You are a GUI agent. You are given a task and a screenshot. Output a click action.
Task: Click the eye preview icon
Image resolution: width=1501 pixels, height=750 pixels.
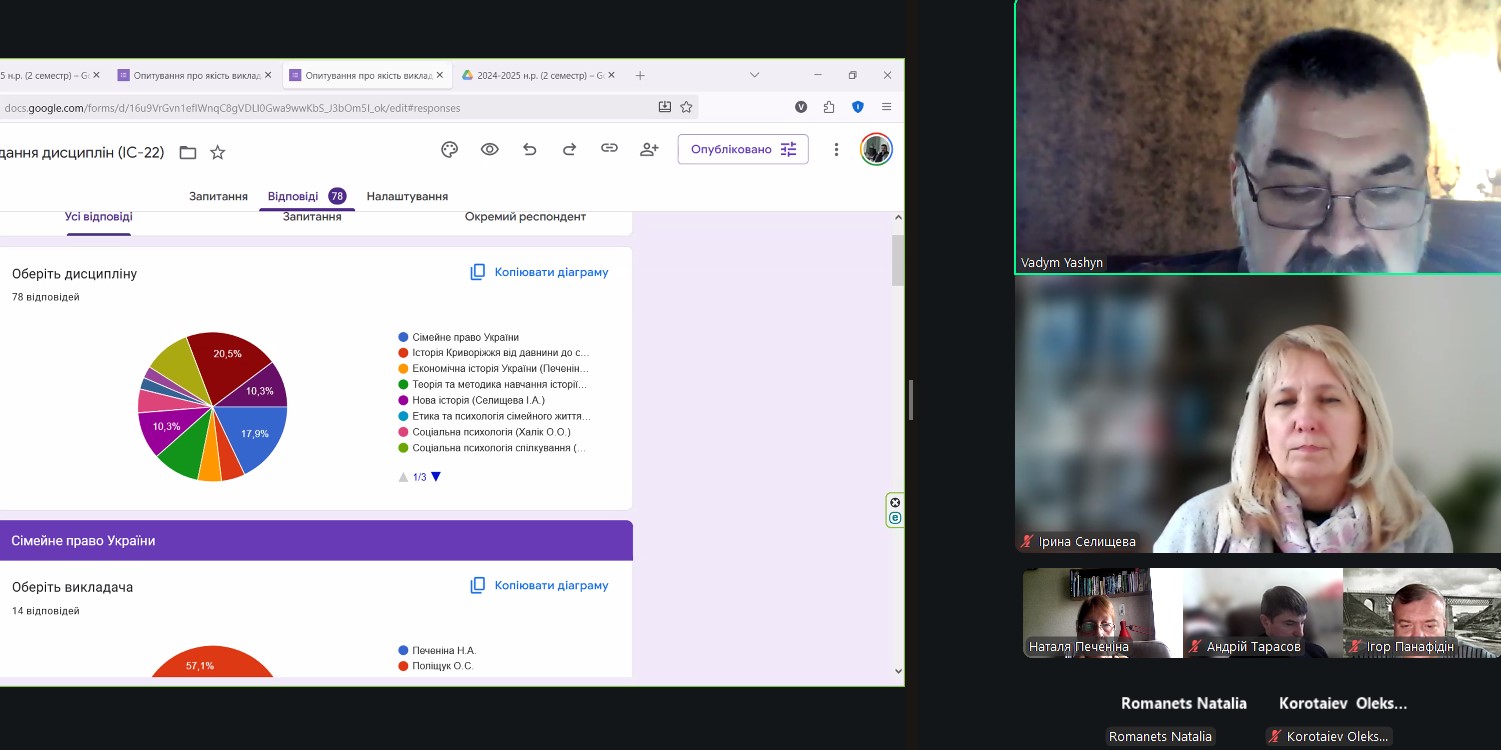tap(489, 150)
